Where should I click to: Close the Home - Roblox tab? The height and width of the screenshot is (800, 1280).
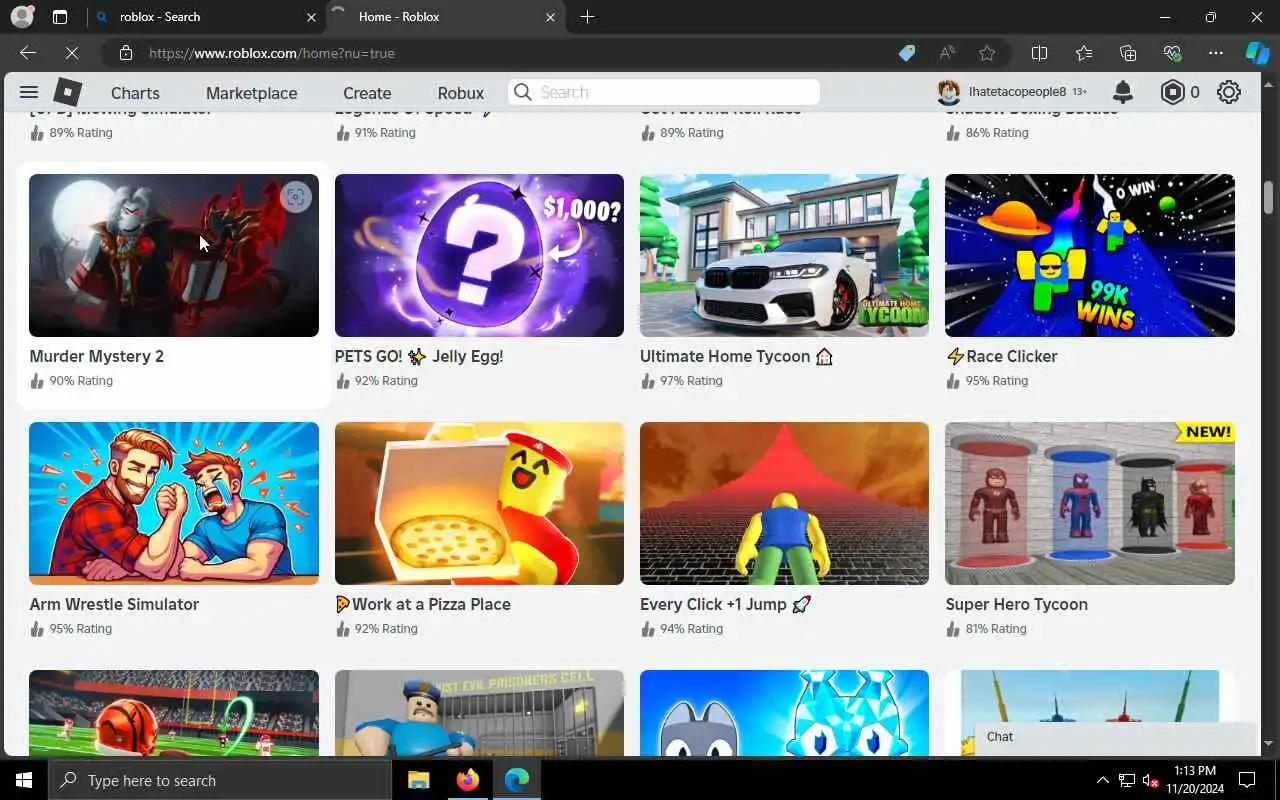(551, 17)
